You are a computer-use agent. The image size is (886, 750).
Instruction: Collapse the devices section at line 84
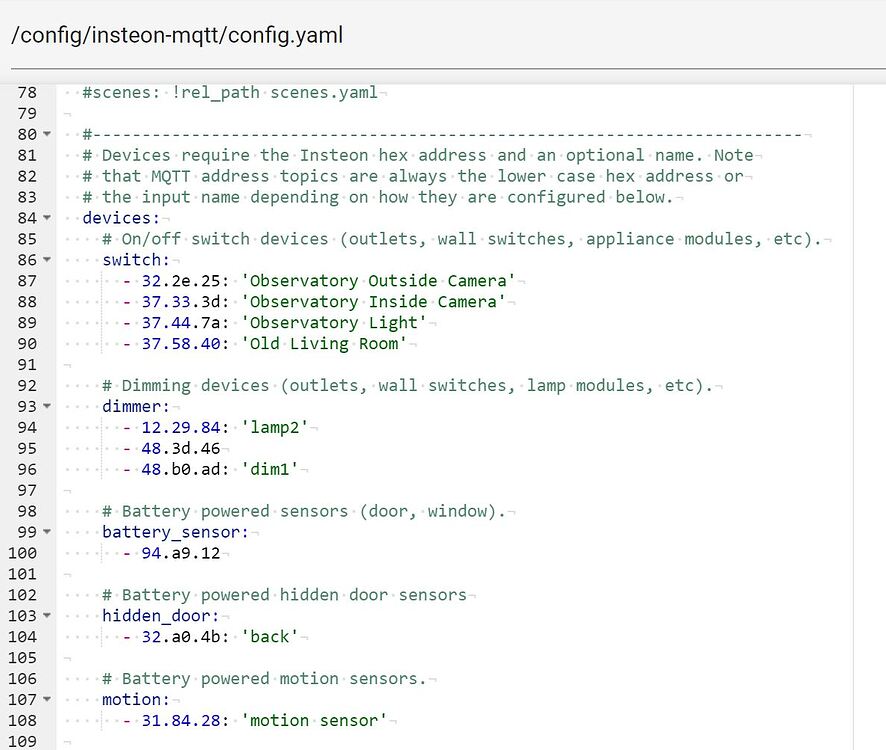click(x=47, y=218)
